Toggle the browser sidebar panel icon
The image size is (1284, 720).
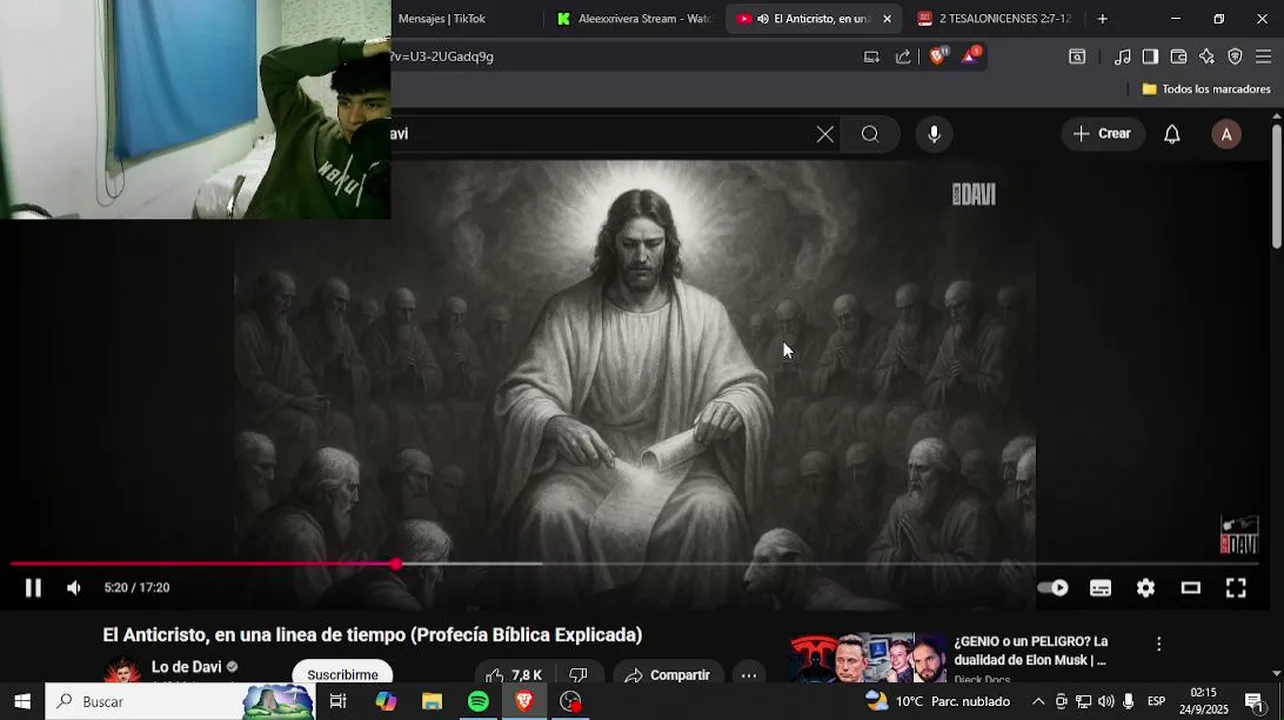click(x=1150, y=57)
